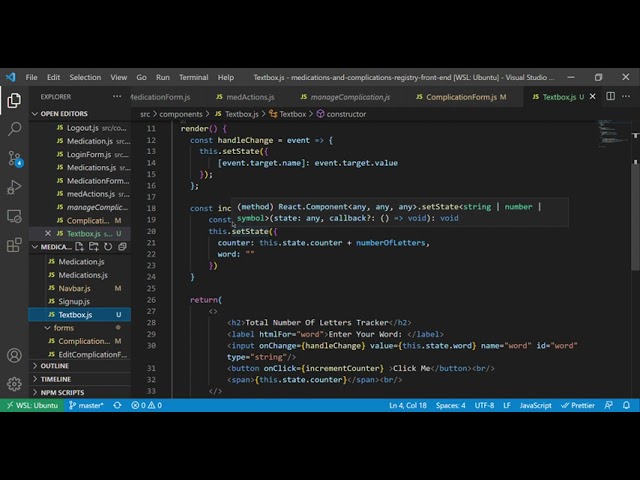This screenshot has width=640, height=480.
Task: Open the notifications bell
Action: coord(627,405)
